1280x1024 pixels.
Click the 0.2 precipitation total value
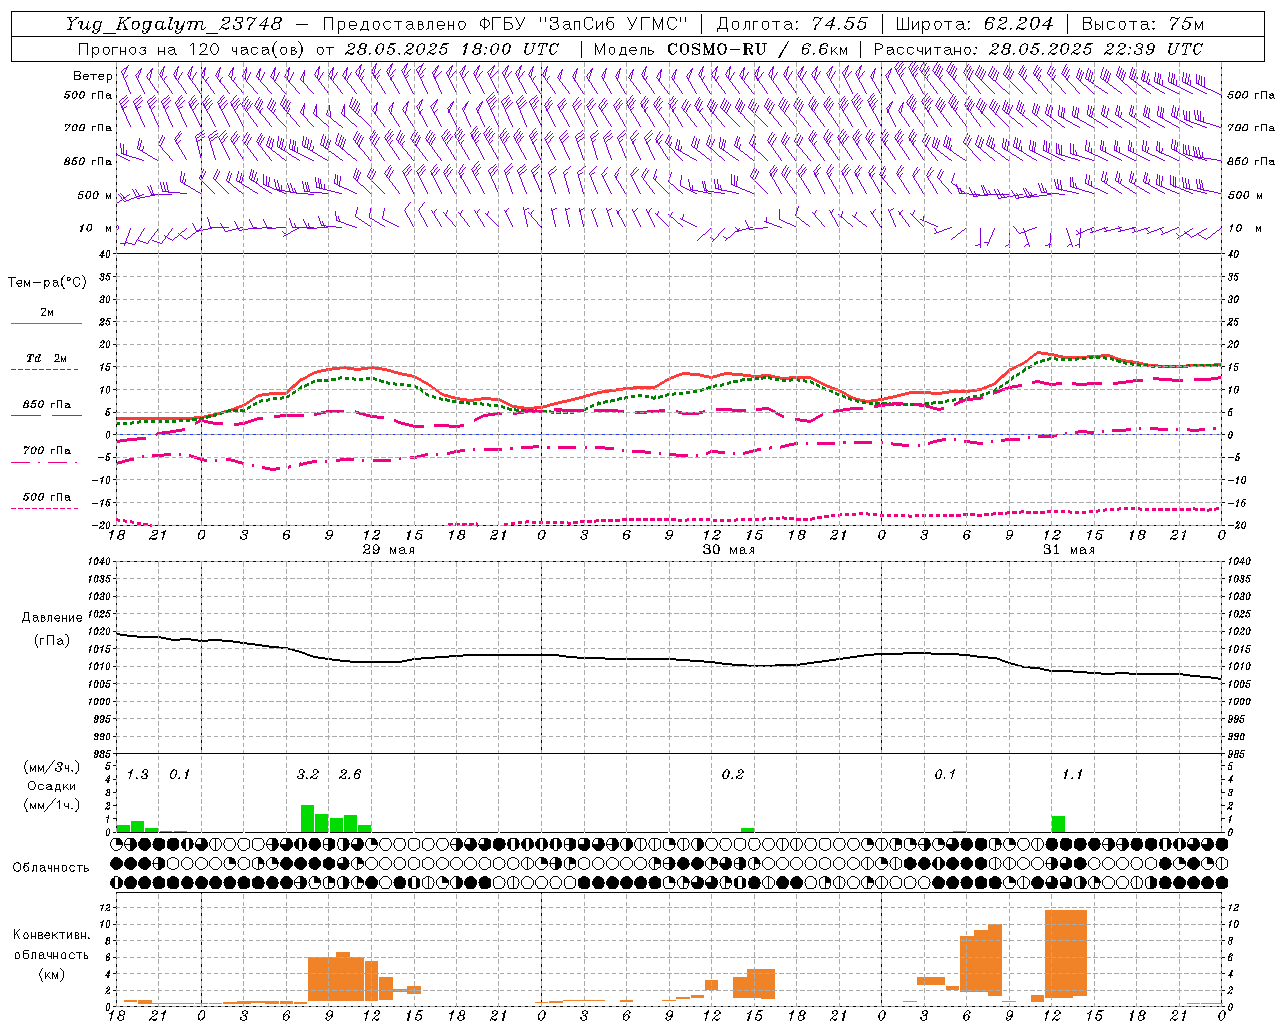pos(733,775)
